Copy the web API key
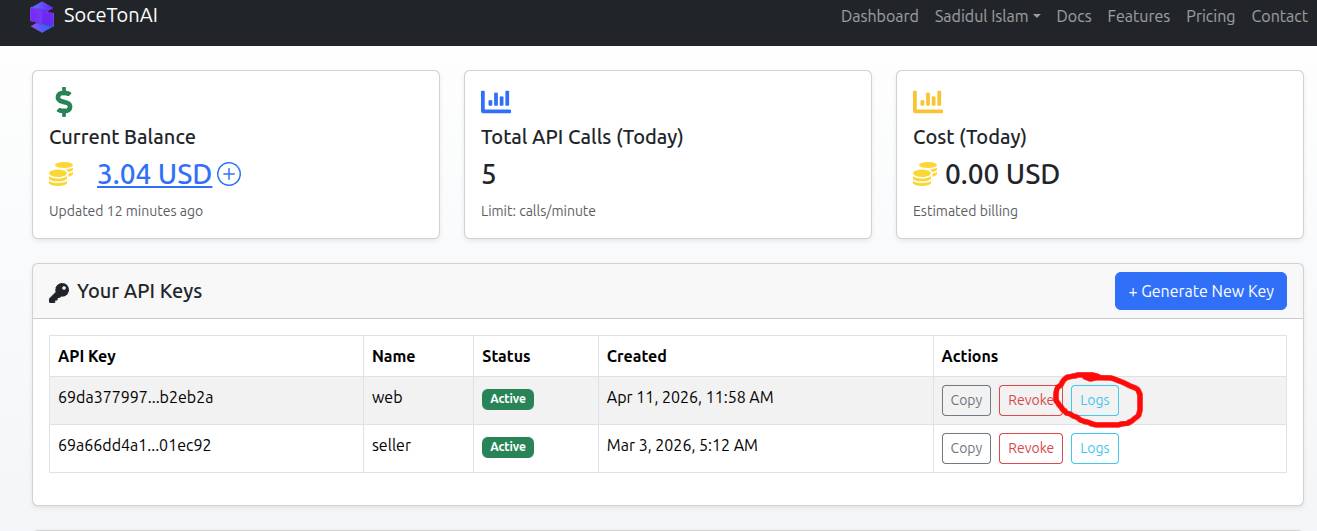The height and width of the screenshot is (531, 1317). [x=966, y=400]
